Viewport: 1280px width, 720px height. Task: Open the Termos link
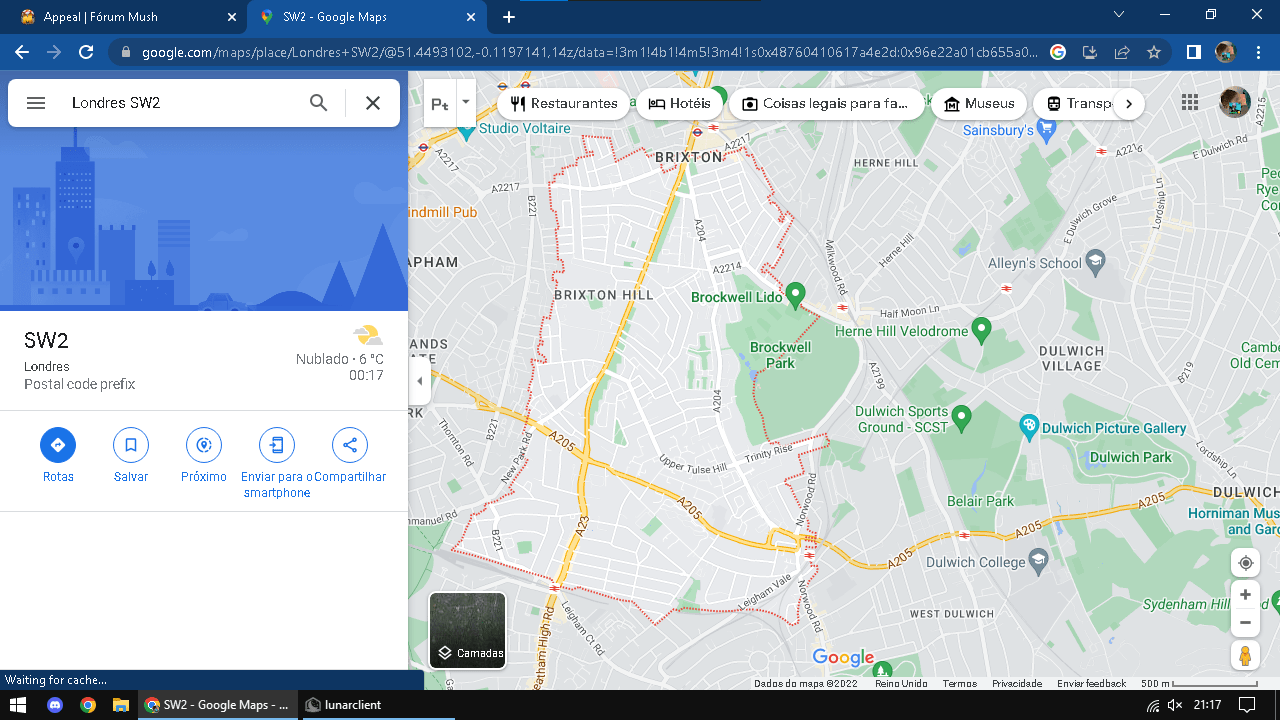pos(959,684)
